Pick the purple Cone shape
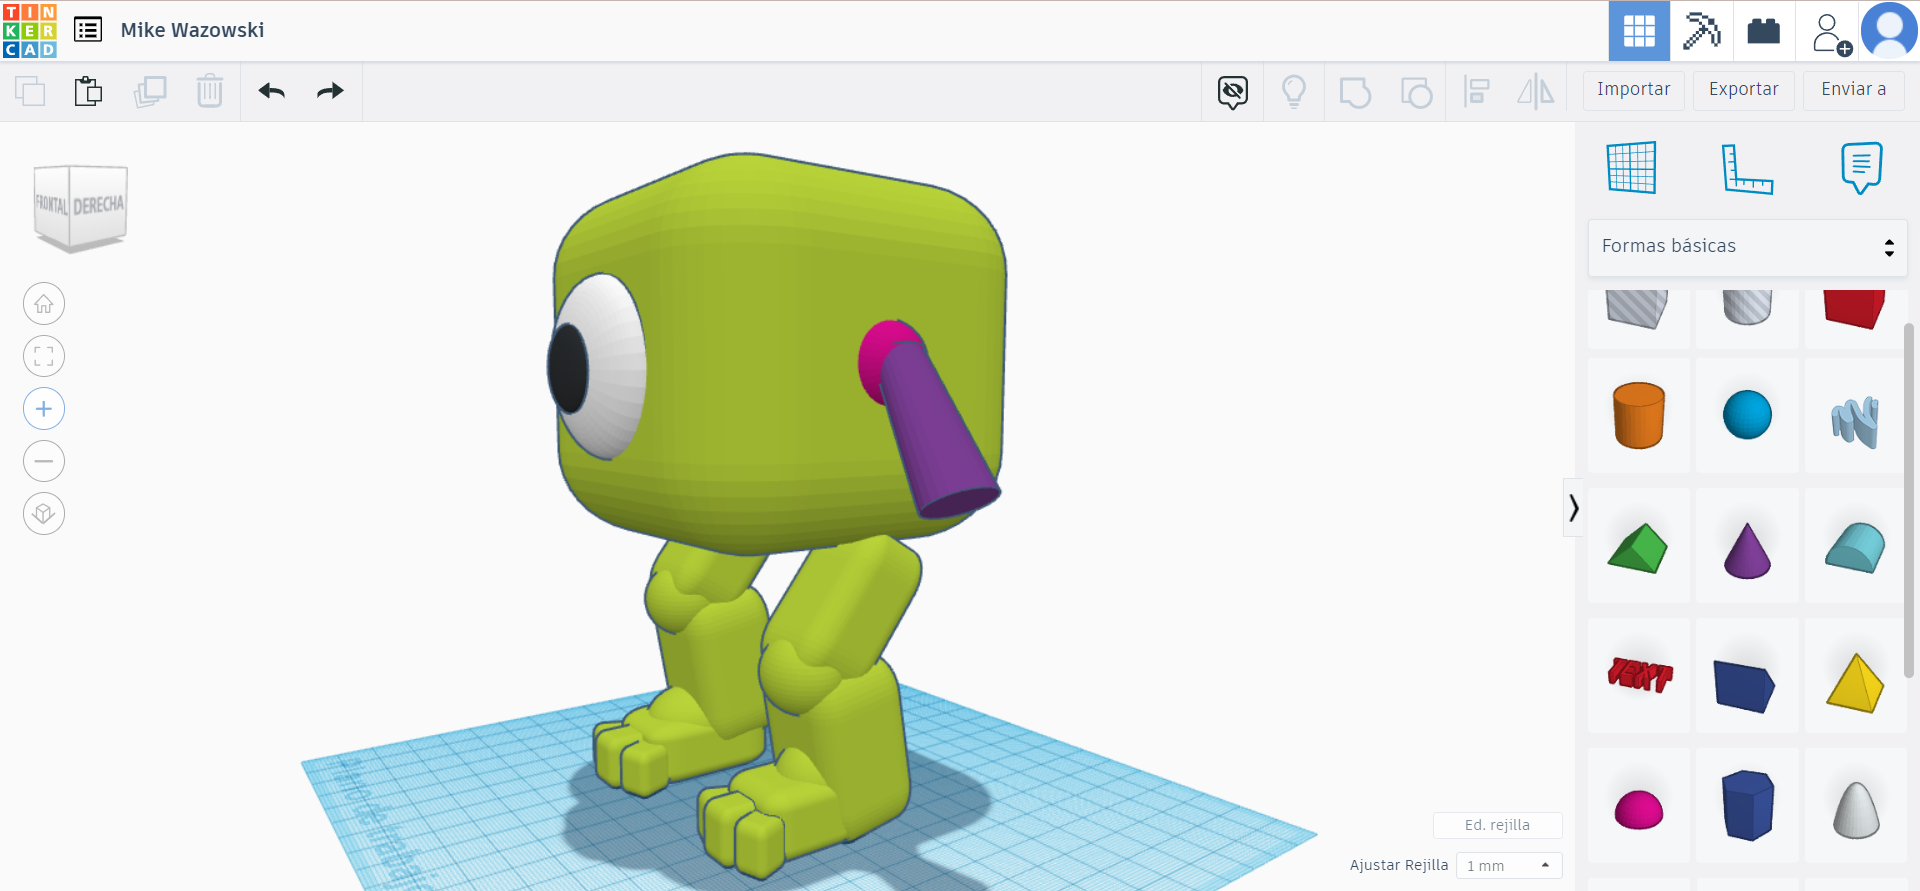The image size is (1920, 891). (1747, 550)
